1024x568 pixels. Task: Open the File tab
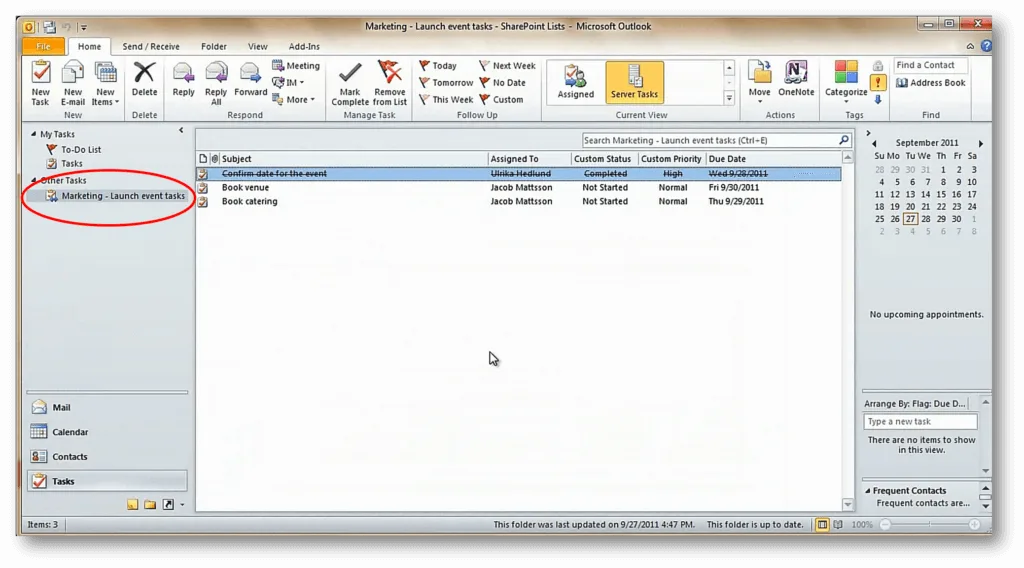(x=43, y=46)
